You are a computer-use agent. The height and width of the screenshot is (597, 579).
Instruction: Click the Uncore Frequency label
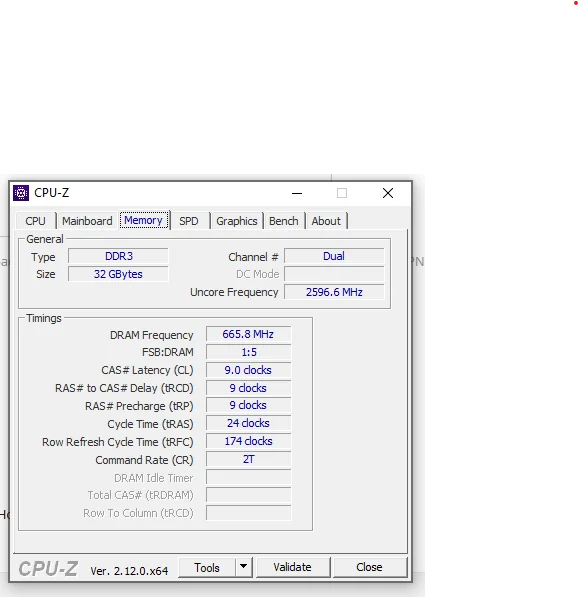click(234, 292)
